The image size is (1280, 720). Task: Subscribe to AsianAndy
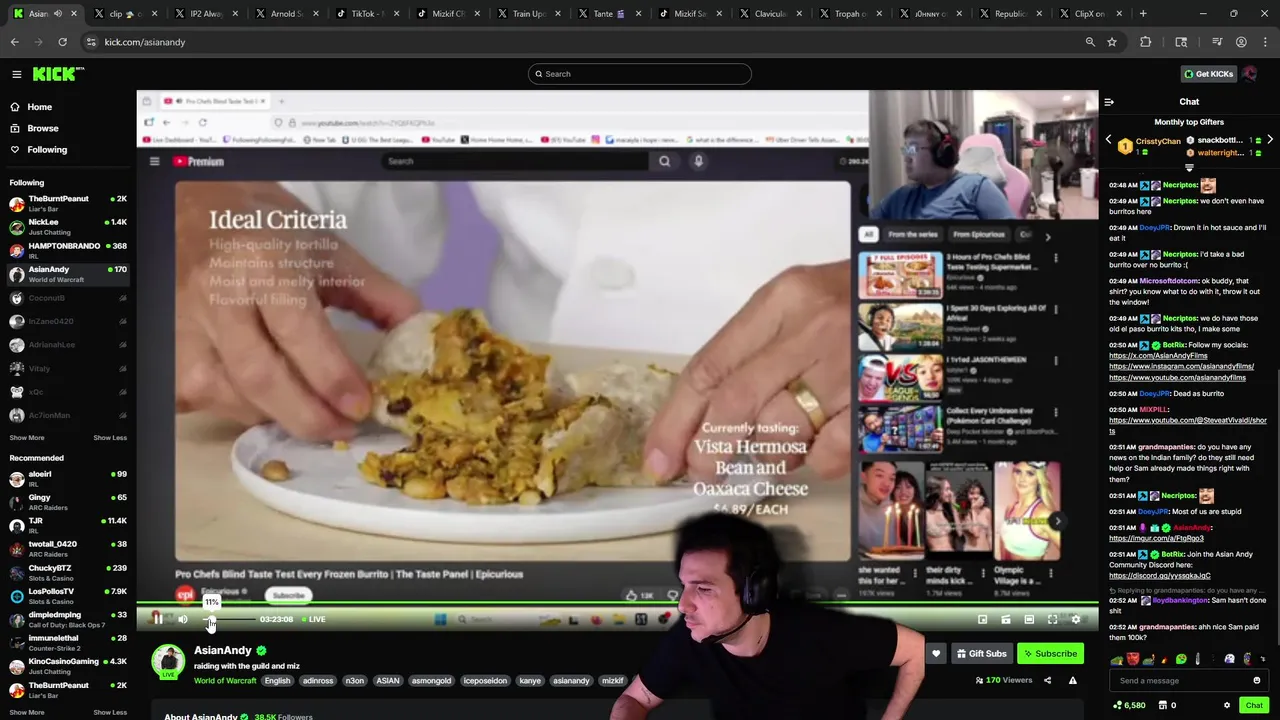pyautogui.click(x=1050, y=654)
